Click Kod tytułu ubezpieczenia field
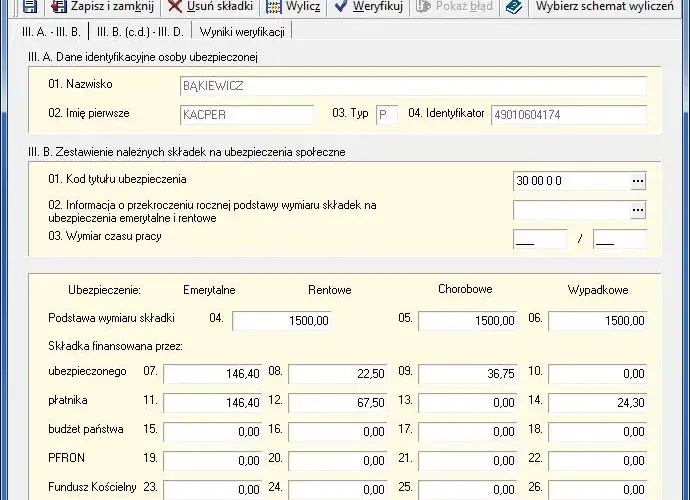 (571, 181)
